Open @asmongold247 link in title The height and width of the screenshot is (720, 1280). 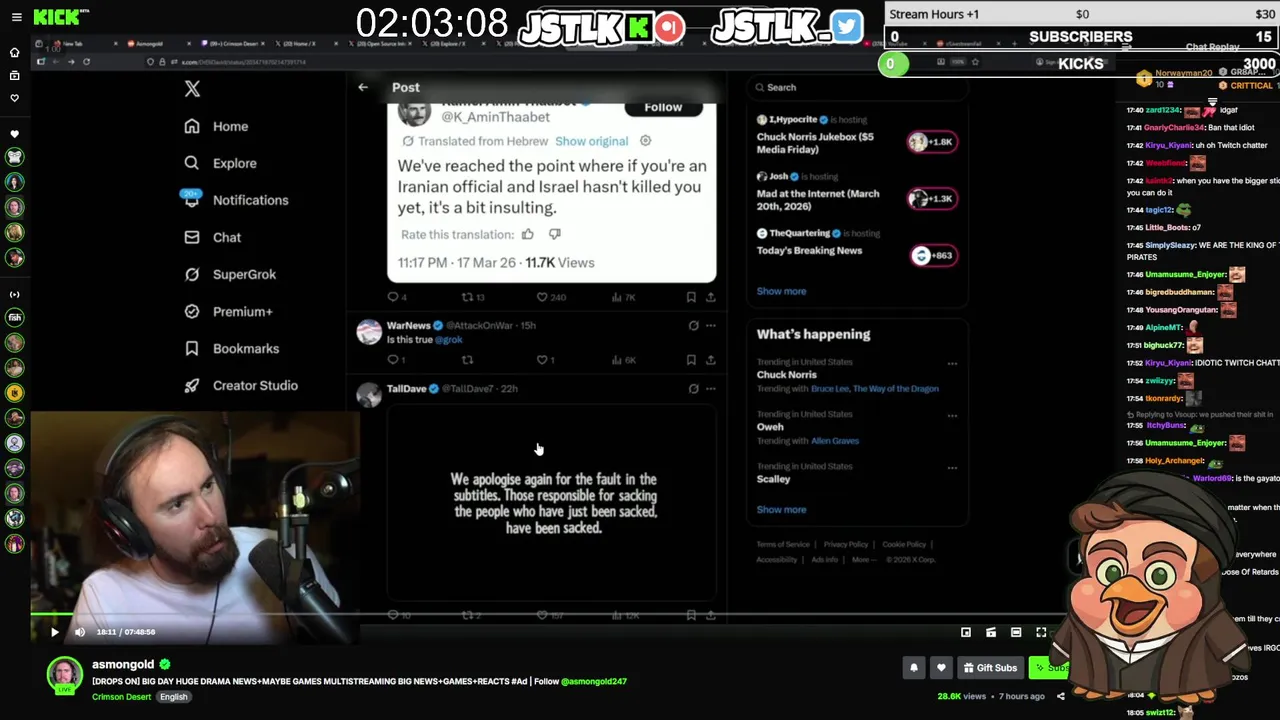pos(594,681)
